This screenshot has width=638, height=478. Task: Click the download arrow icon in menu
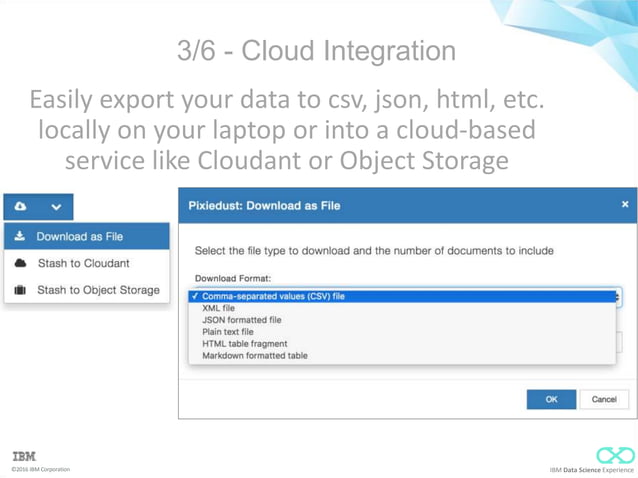(21, 237)
